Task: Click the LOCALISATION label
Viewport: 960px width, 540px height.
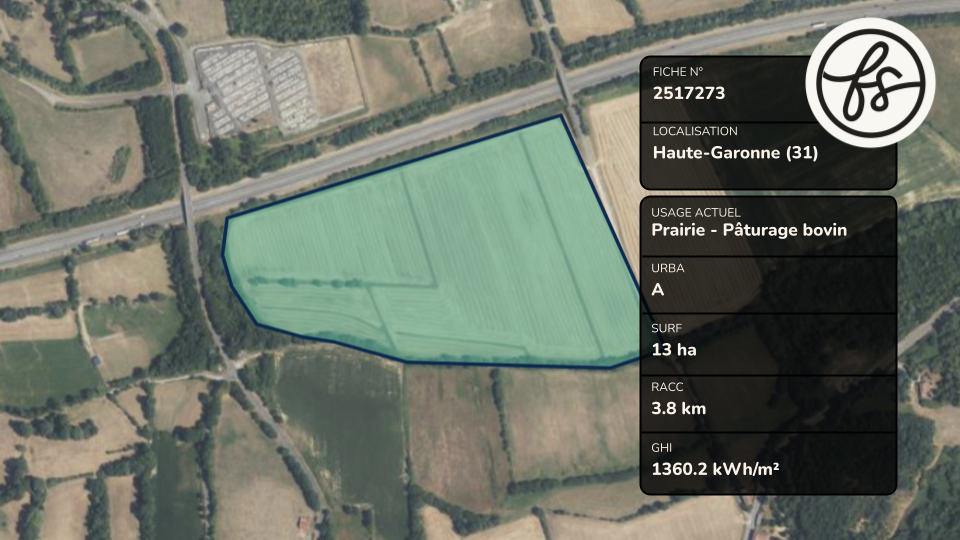Action: 695,131
